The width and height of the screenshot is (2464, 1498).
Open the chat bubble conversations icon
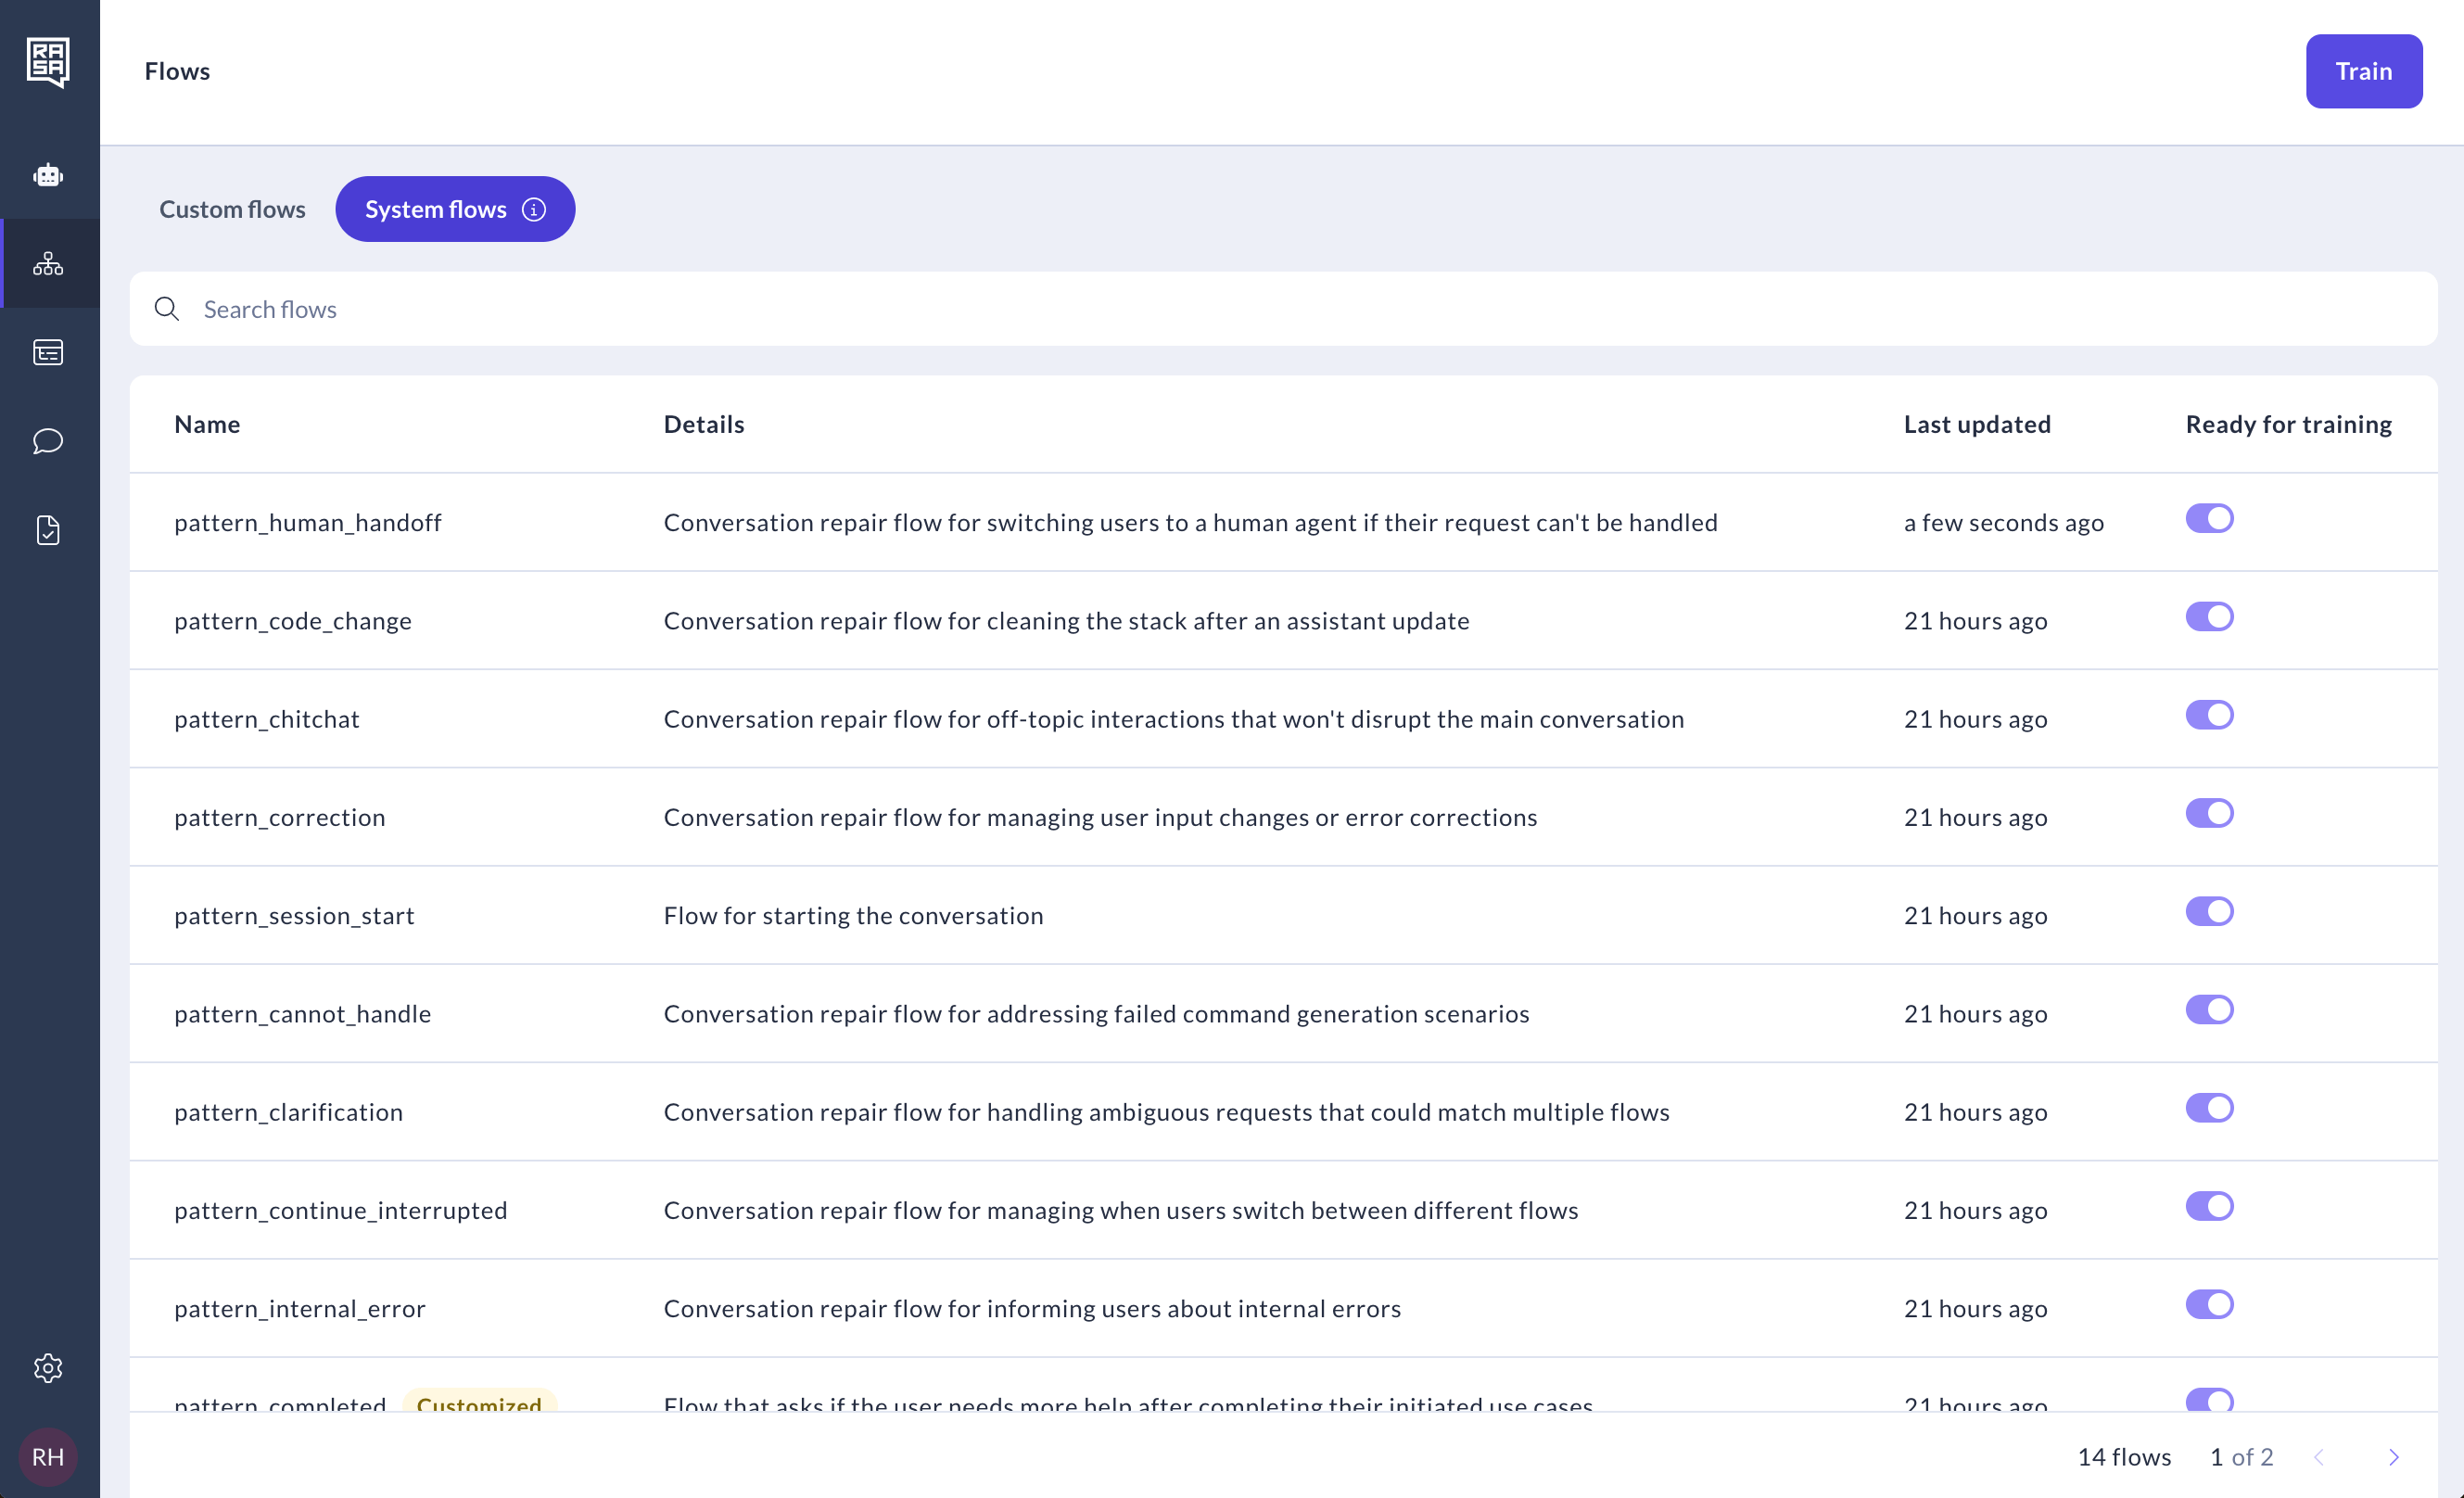point(48,441)
